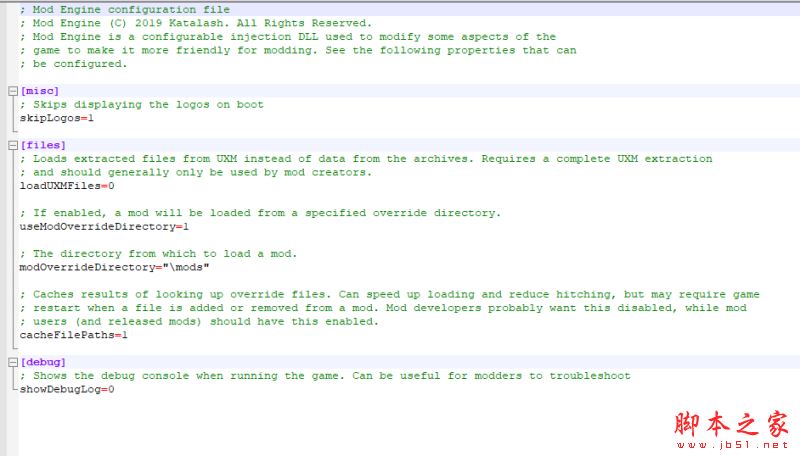This screenshot has height=456, width=800.
Task: Click the modOverrideDirectory="\mods" line
Action: click(x=114, y=267)
